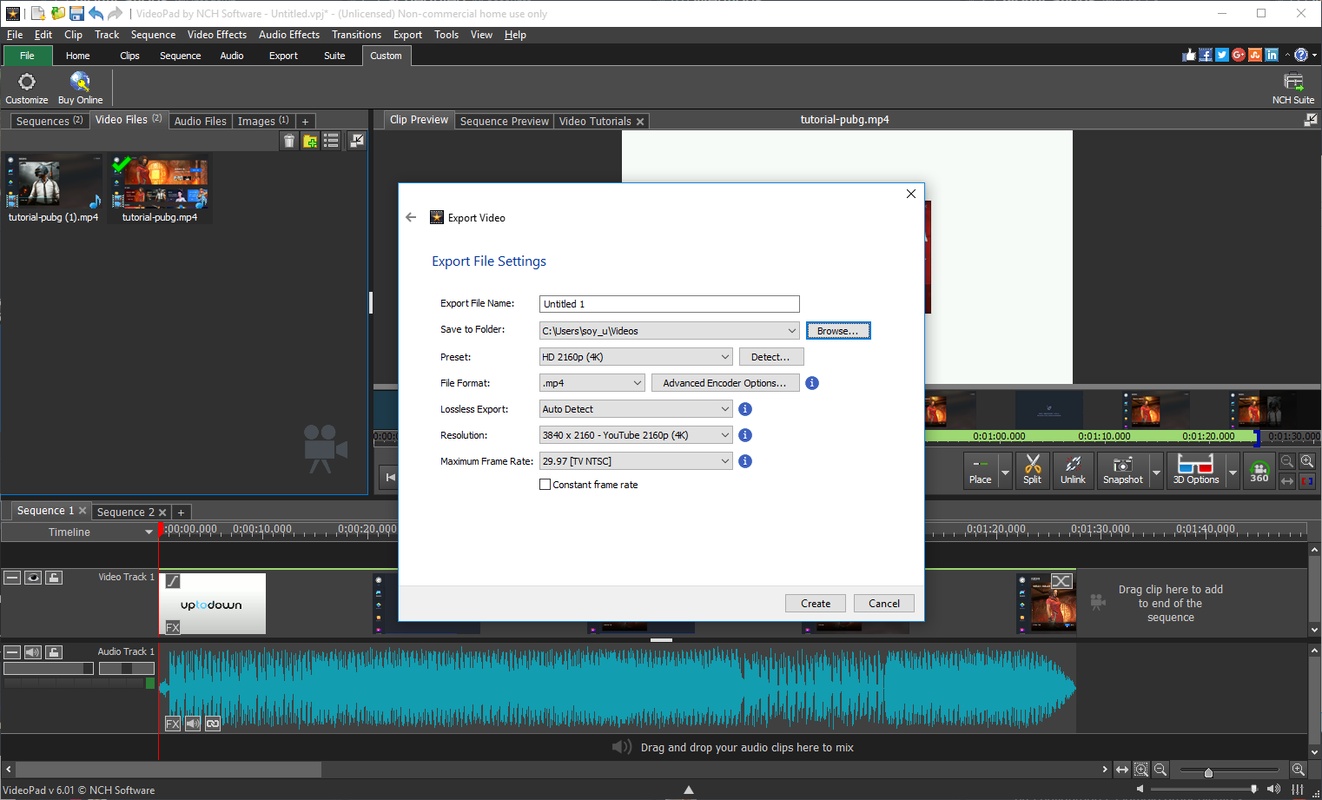Expand the Maximum Frame Rate dropdown

coord(725,461)
